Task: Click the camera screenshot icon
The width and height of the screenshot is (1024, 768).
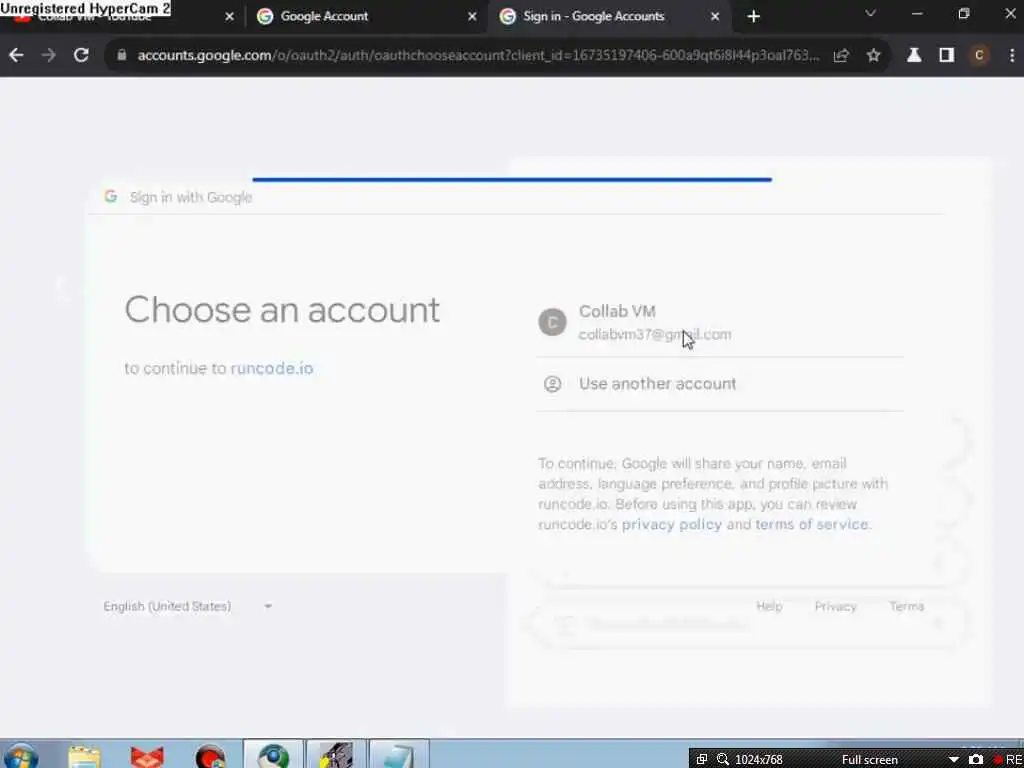Action: [x=976, y=760]
